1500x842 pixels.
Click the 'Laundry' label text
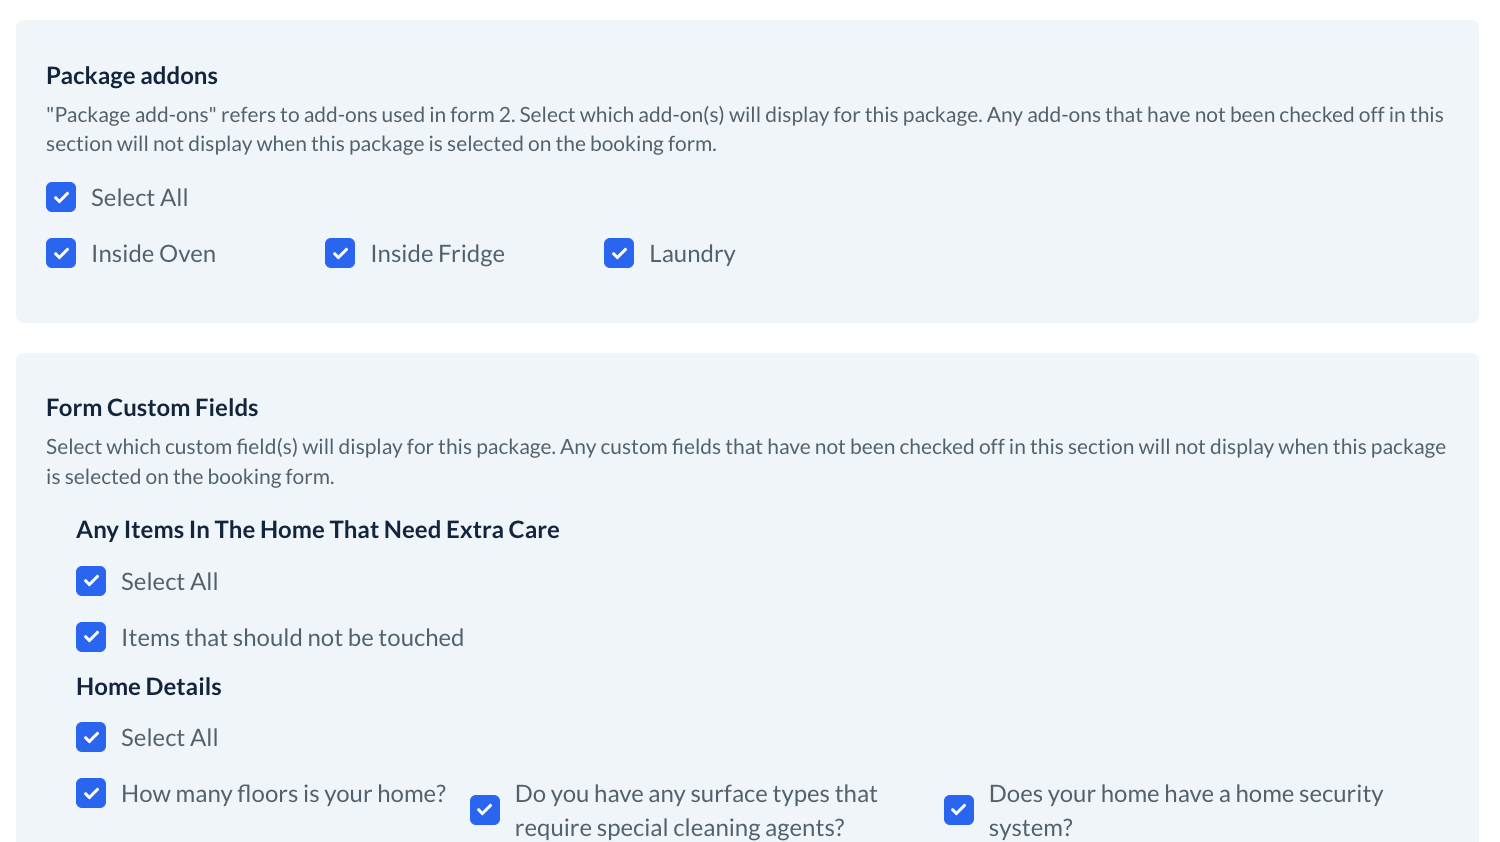pos(692,254)
